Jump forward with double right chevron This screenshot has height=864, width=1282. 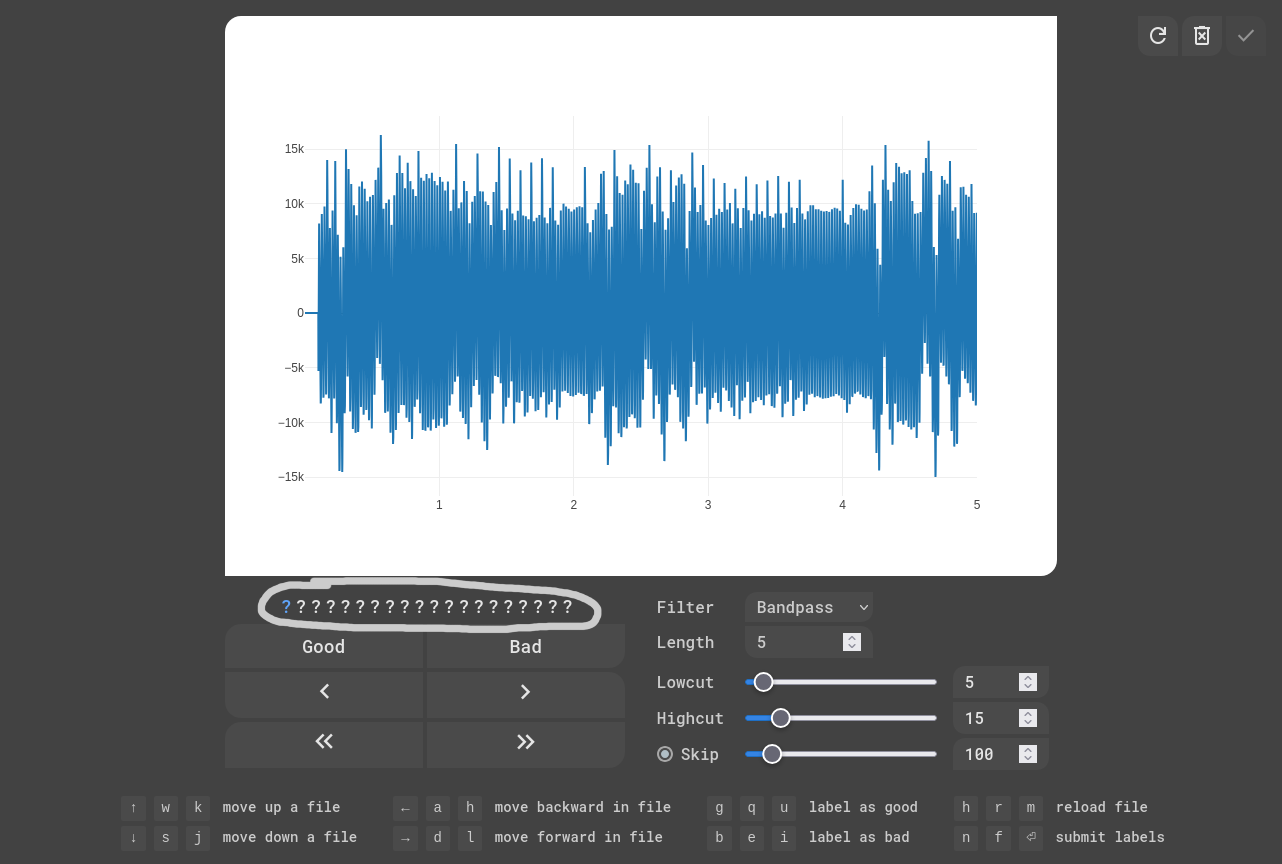click(526, 741)
